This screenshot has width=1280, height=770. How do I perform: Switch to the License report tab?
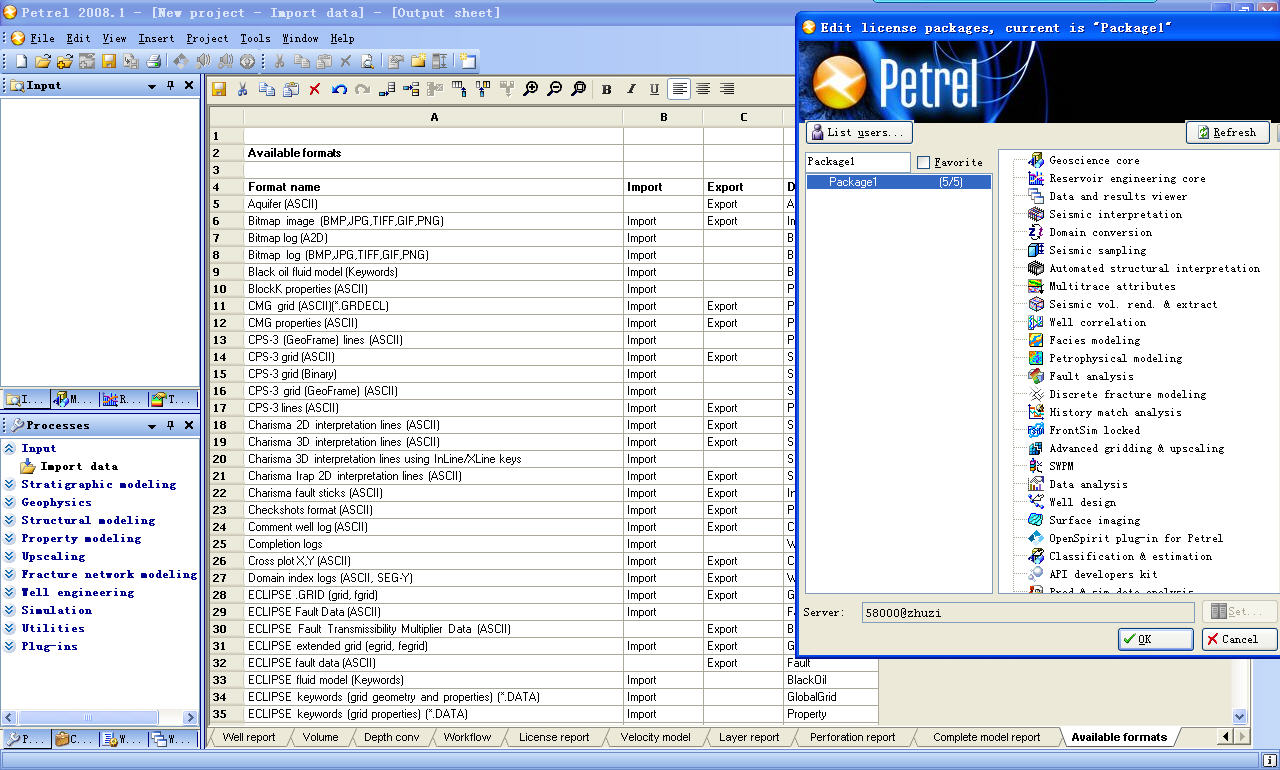coord(553,737)
